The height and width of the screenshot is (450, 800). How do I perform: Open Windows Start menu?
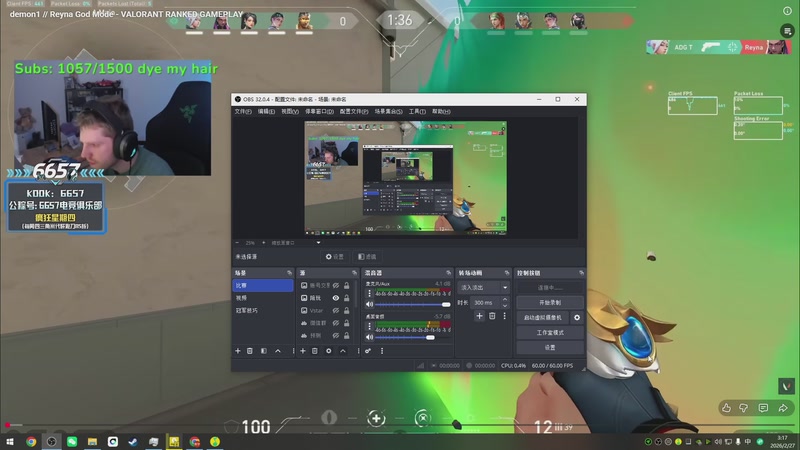10,442
